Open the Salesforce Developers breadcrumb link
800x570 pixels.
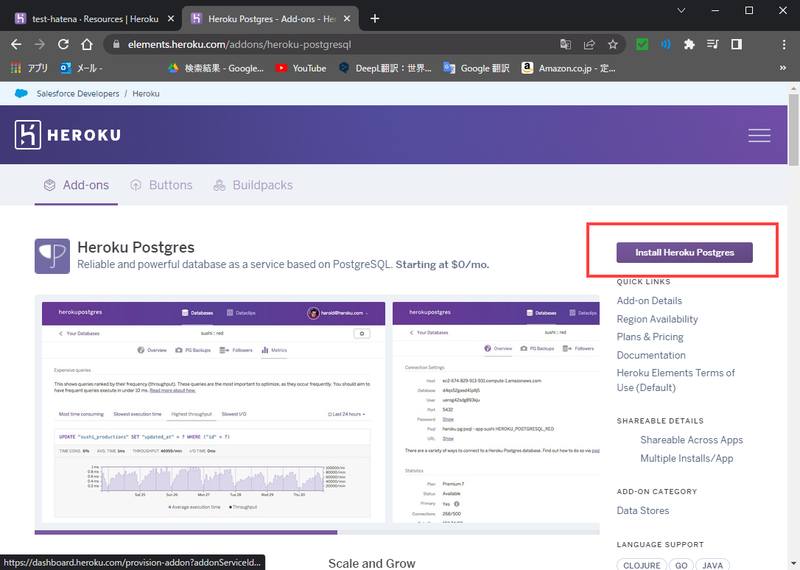pos(78,94)
